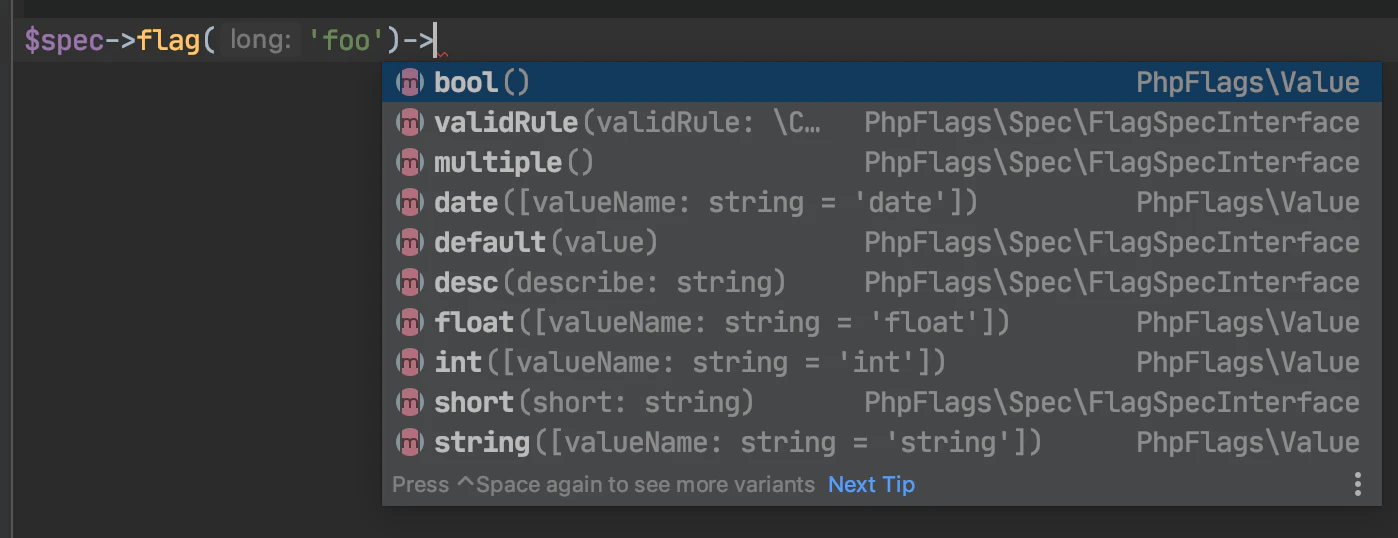Click the long: parameter hint
Screen dimensions: 1398x538
[x=260, y=41]
